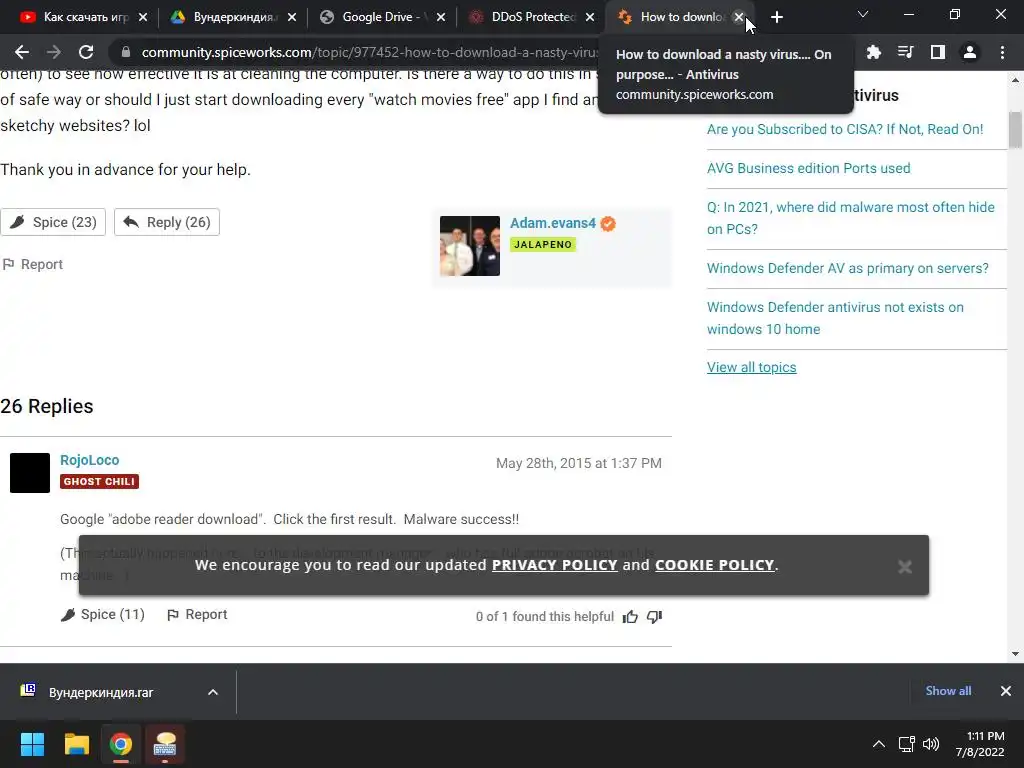Close the Вундеркиндия tab
Screen dimensions: 1024x768
coord(292,17)
